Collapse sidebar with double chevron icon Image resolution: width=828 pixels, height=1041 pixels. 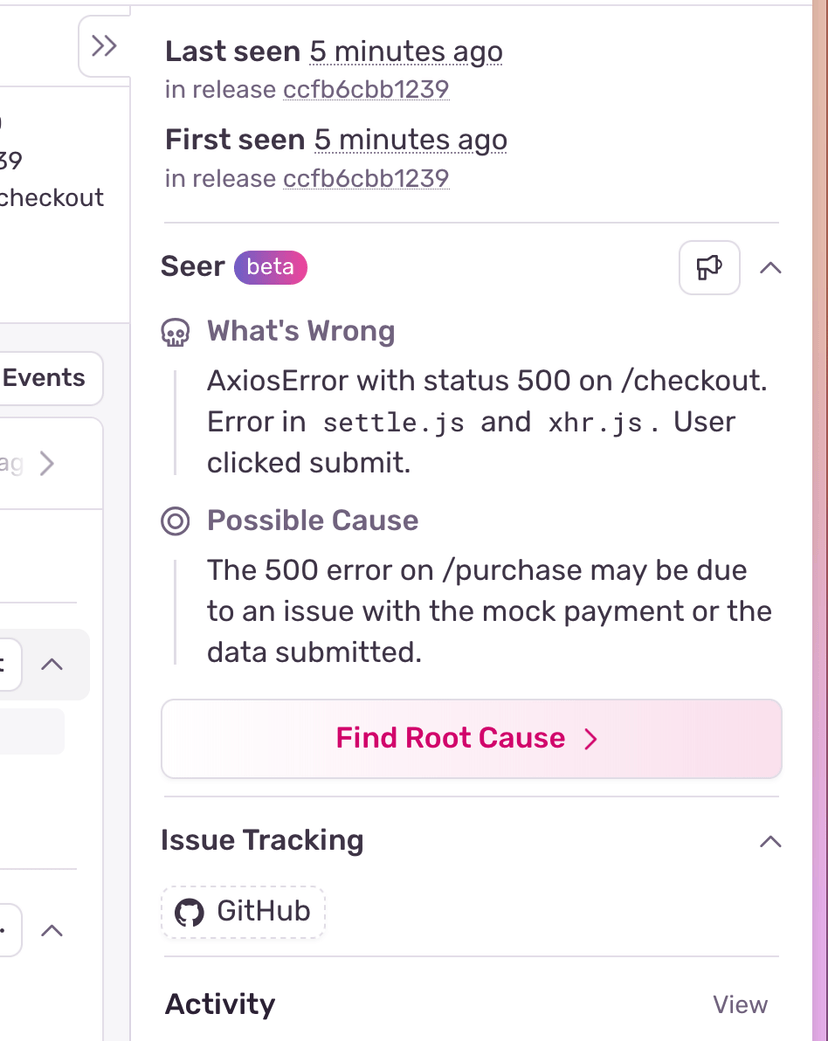pos(104,46)
